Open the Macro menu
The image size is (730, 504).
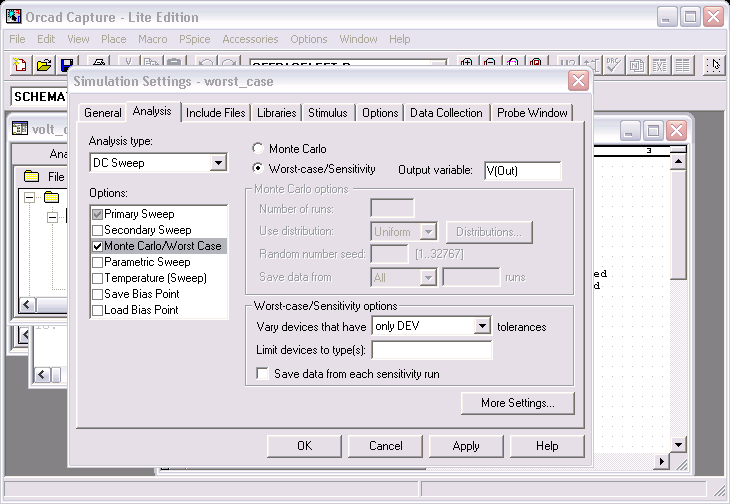click(x=153, y=39)
